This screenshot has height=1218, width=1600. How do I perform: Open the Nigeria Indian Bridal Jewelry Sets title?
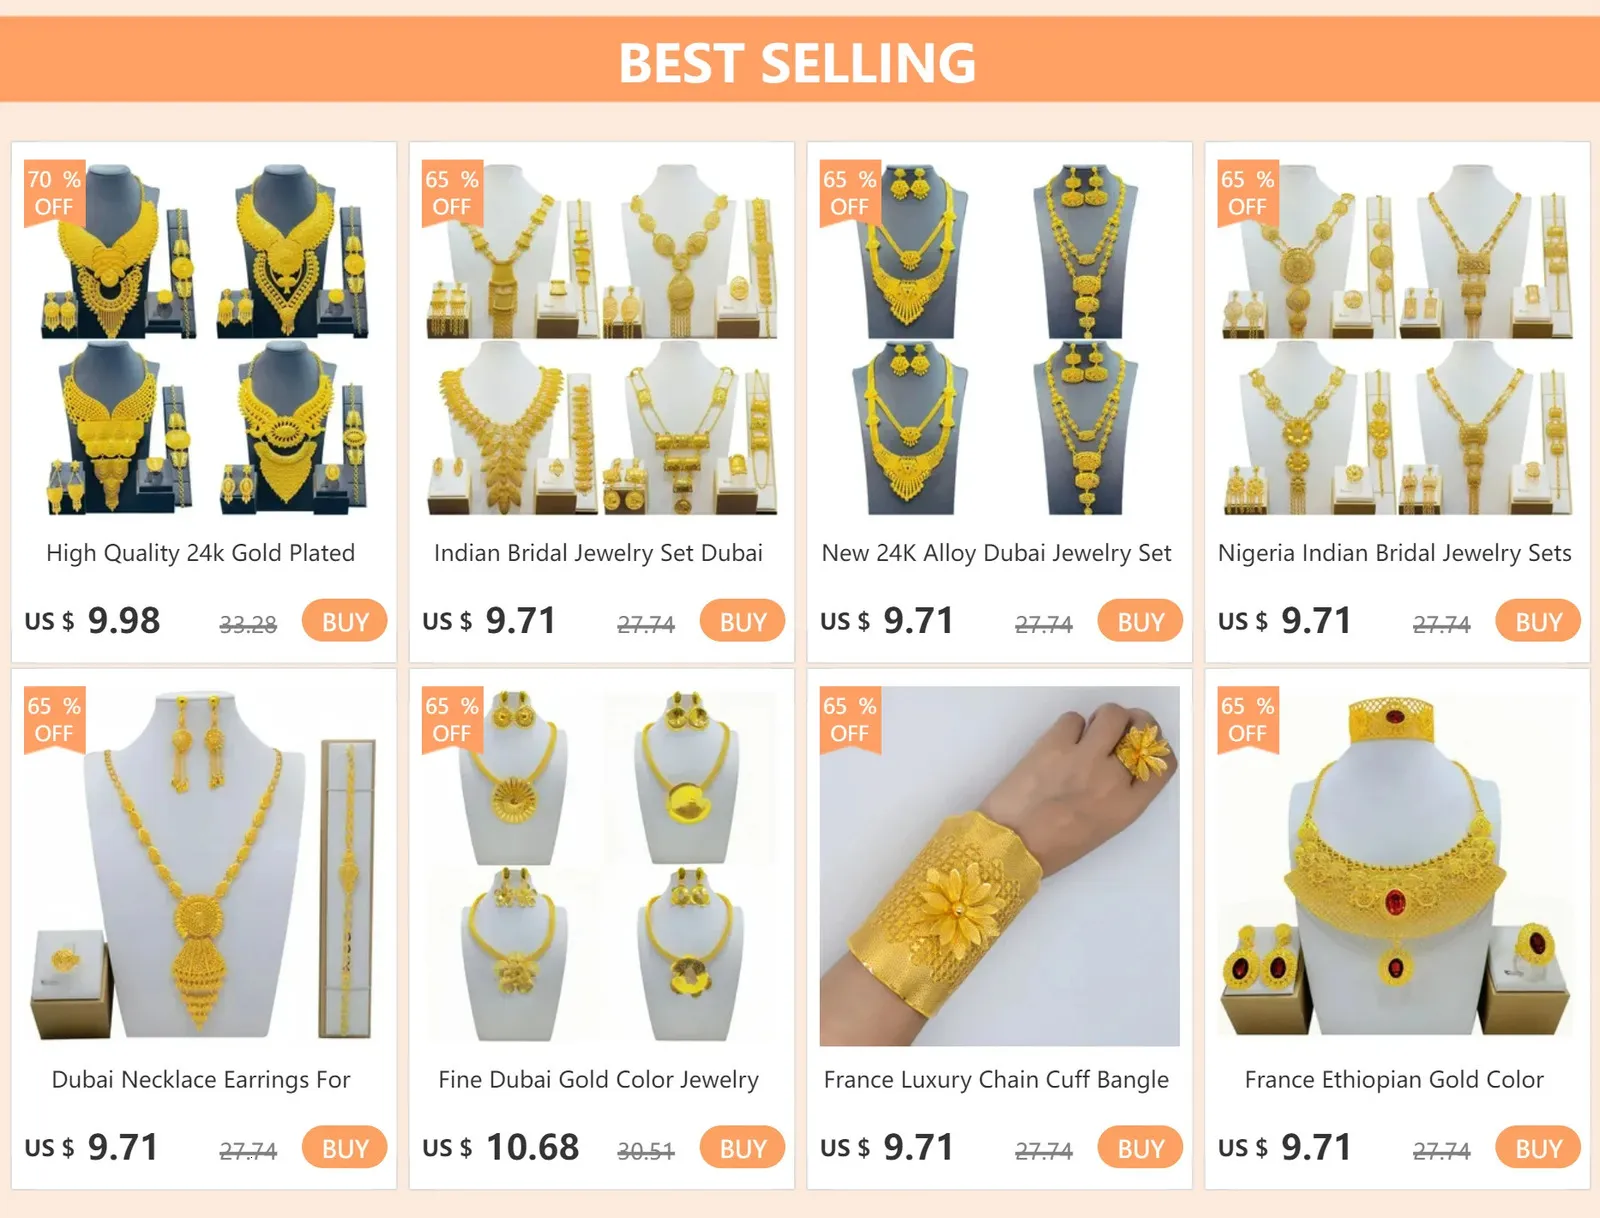(1394, 553)
